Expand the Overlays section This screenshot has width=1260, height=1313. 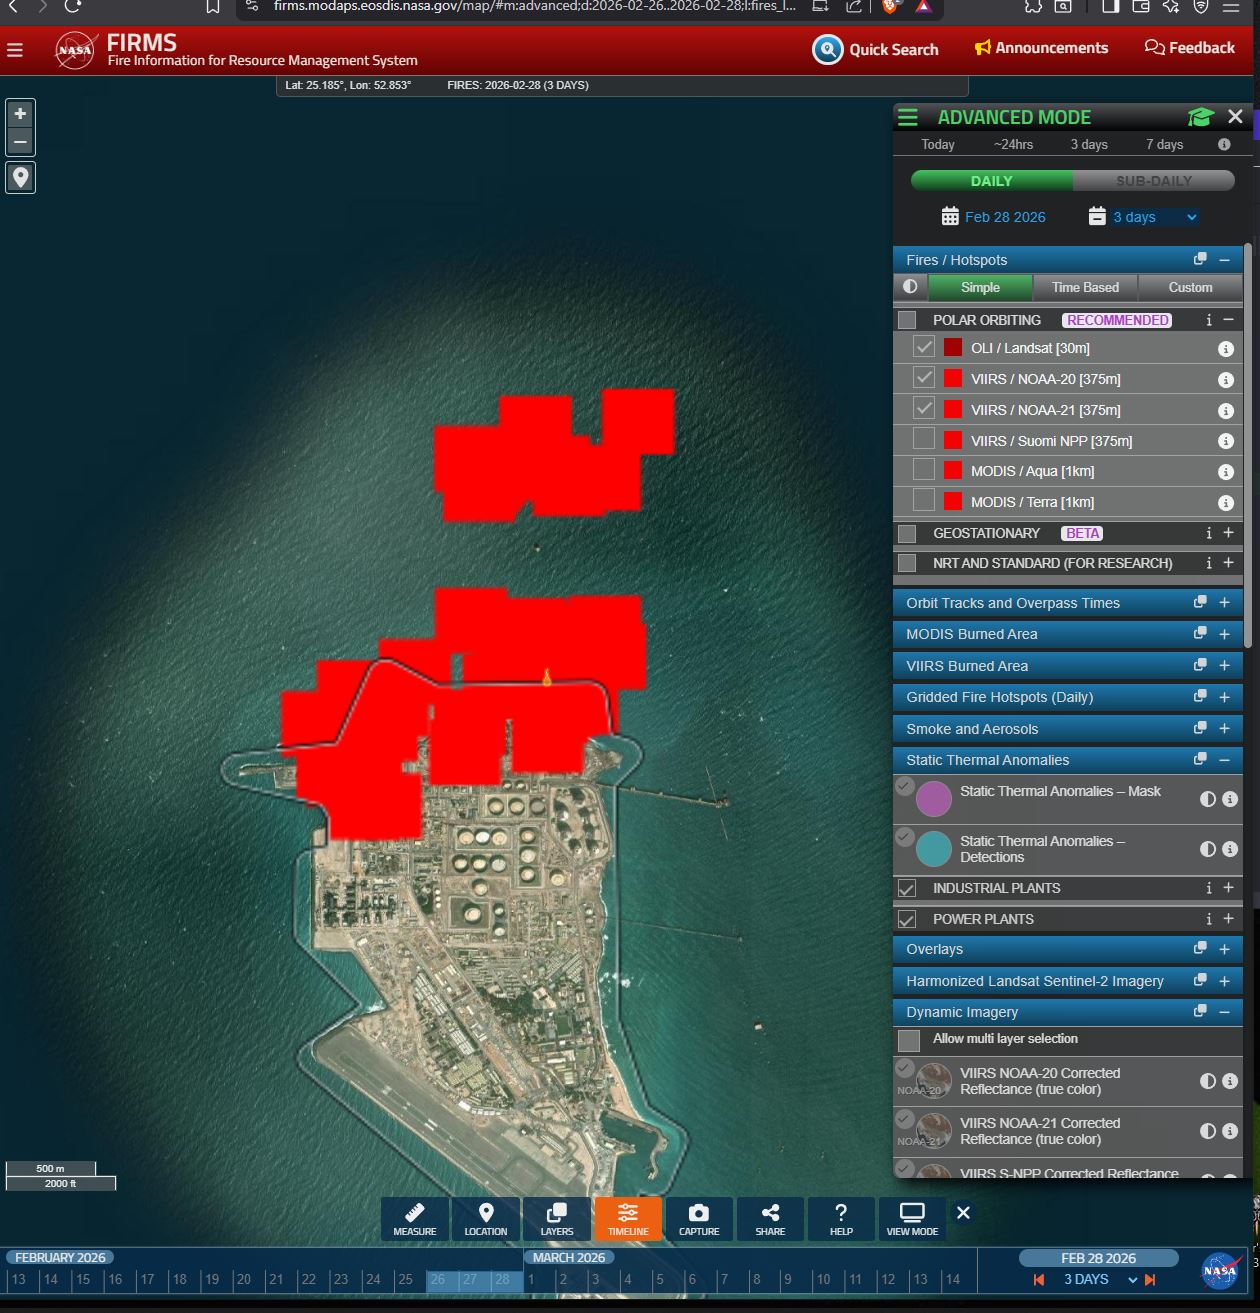[1224, 949]
